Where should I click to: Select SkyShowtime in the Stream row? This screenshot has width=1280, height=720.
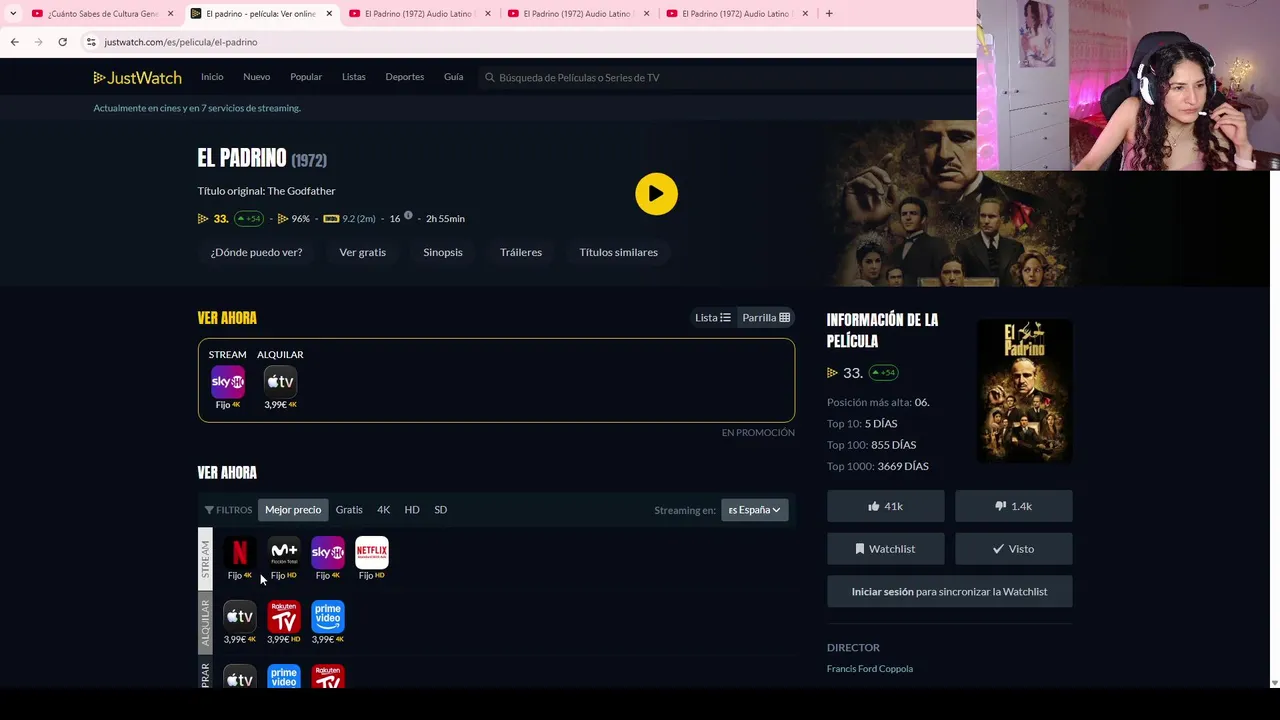pyautogui.click(x=328, y=552)
